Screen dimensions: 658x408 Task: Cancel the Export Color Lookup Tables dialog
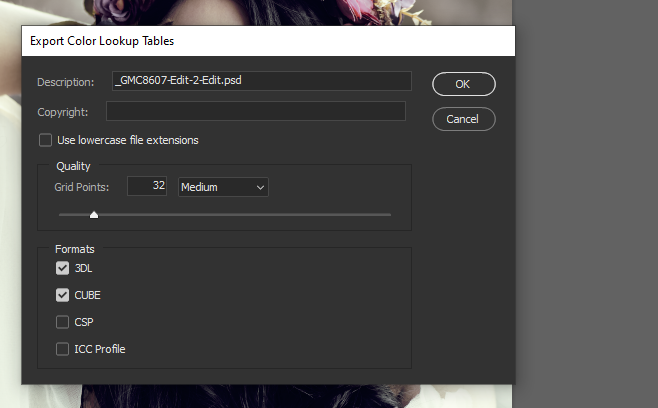pos(464,119)
